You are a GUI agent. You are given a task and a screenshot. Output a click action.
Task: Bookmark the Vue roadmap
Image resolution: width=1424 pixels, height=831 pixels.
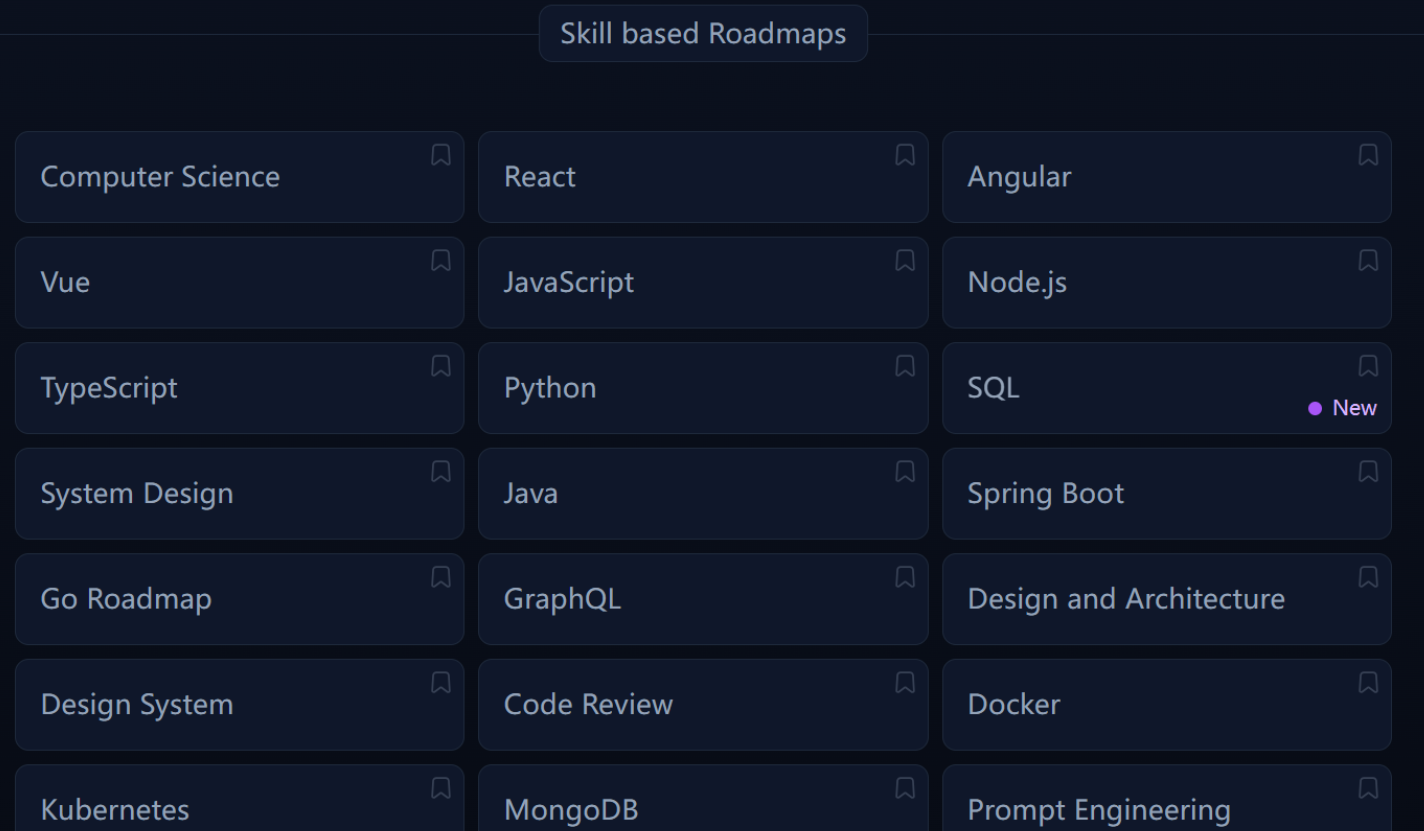440,261
